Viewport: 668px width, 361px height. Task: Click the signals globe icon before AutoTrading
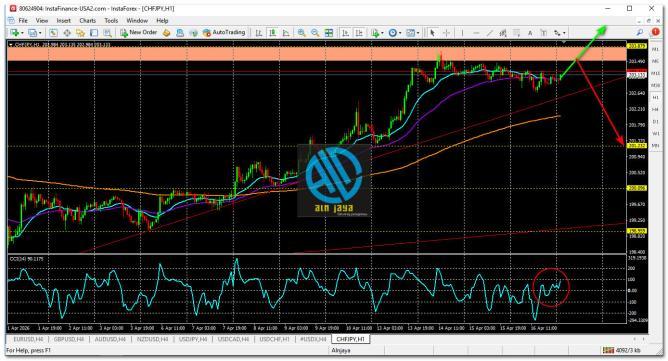(x=194, y=33)
